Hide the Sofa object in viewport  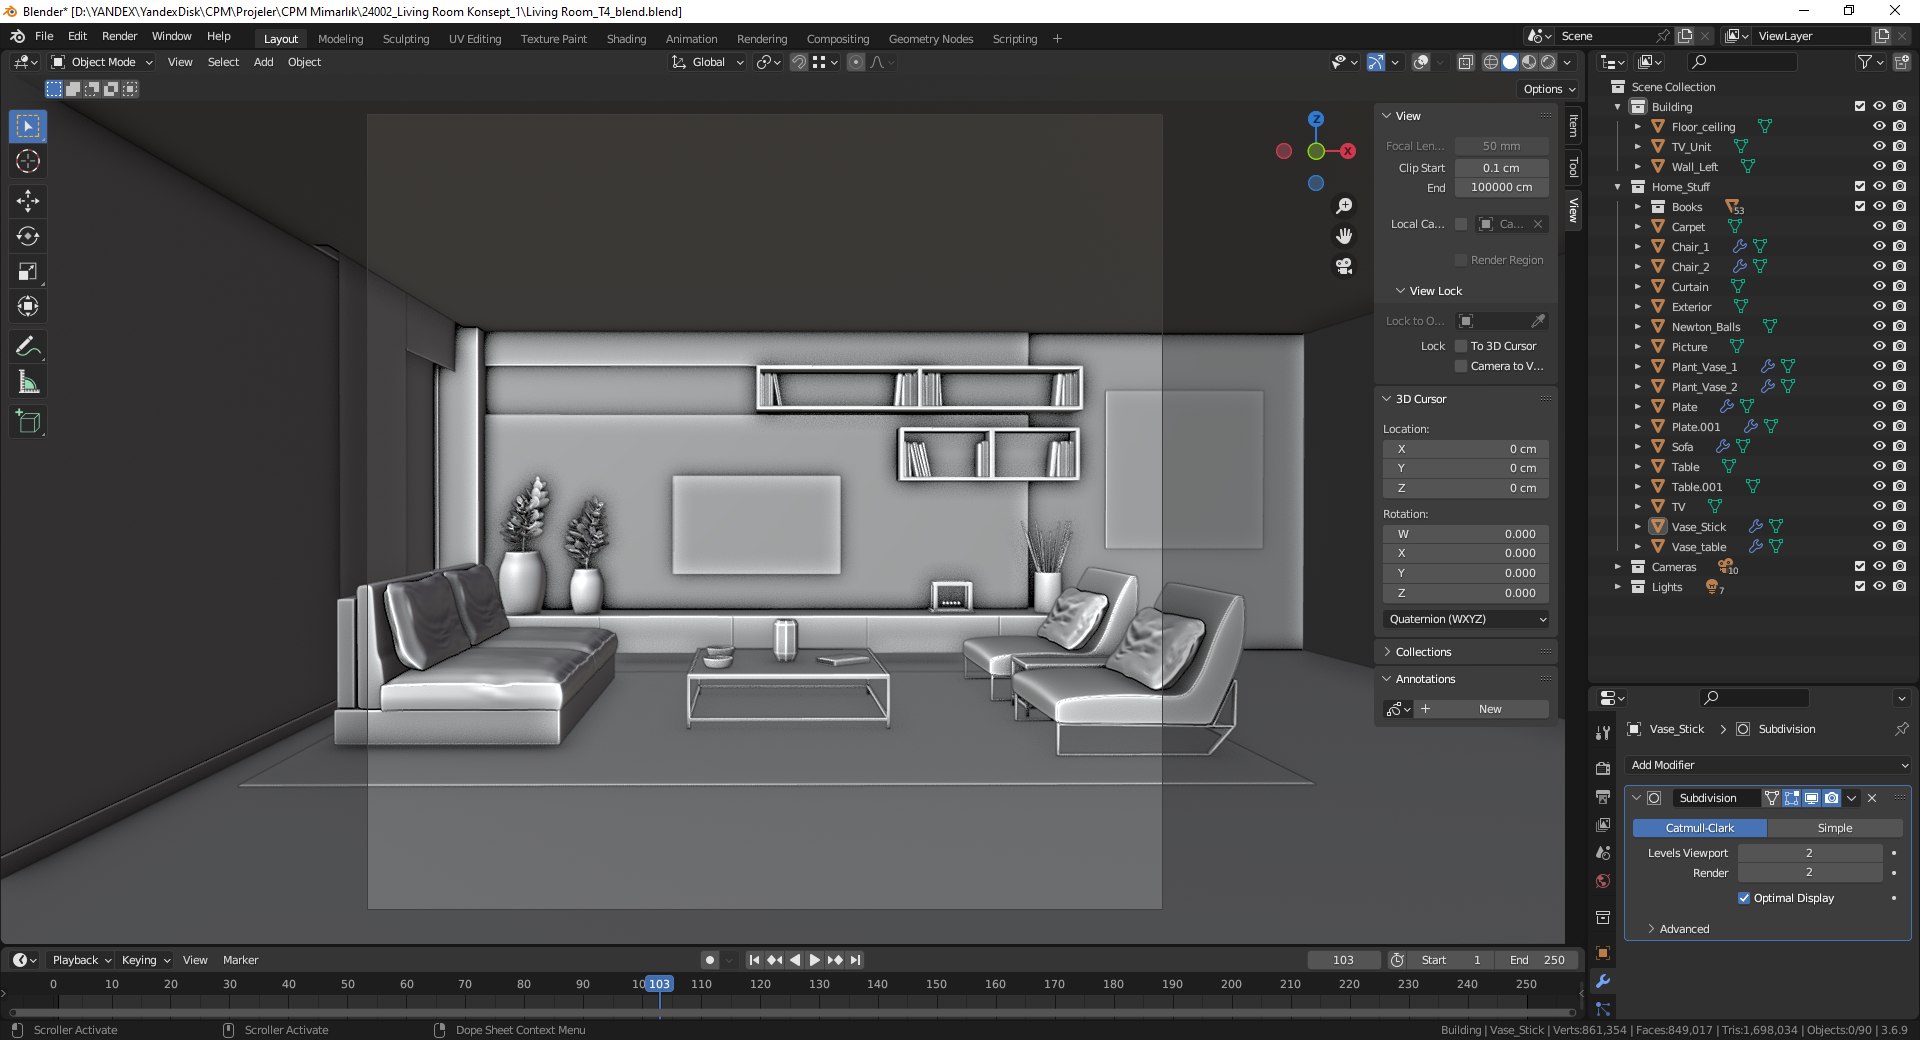pos(1879,447)
